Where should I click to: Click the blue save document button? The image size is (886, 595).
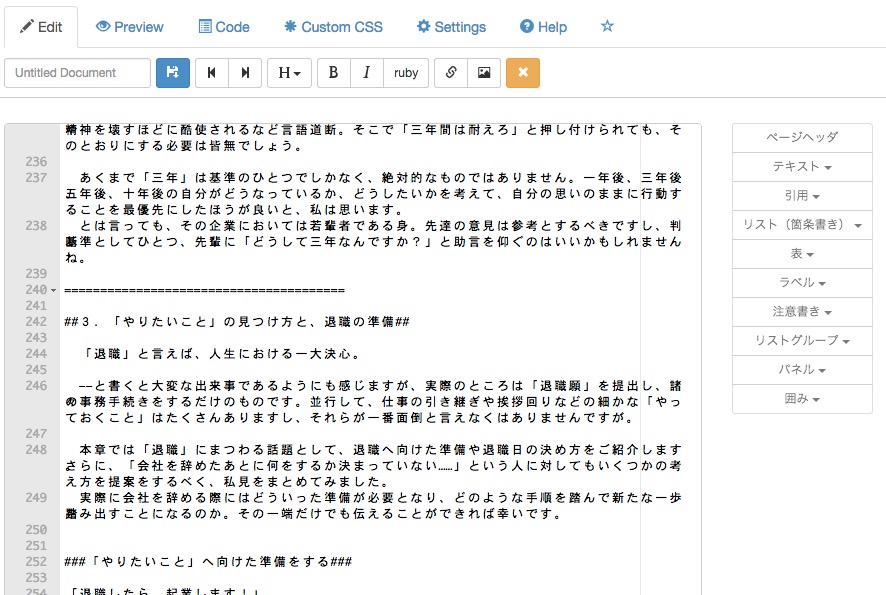pos(173,73)
